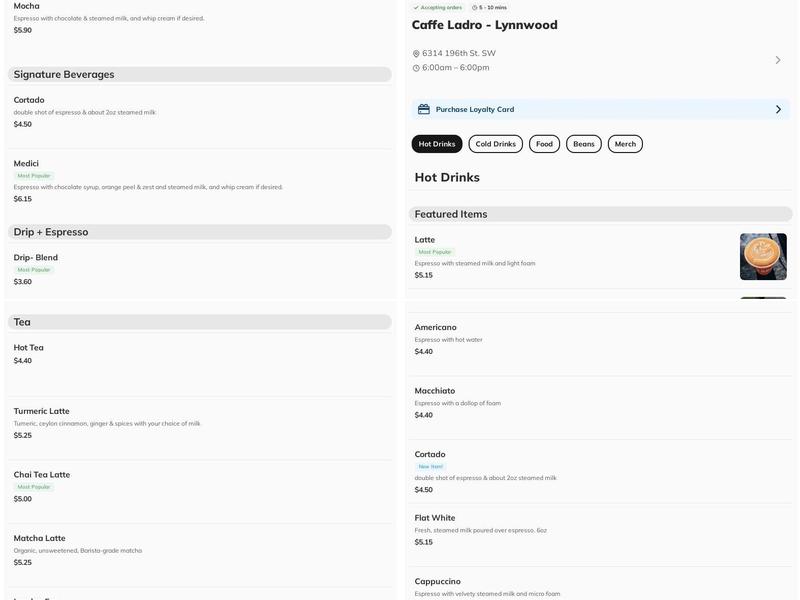Screen dimensions: 800x600
Task: Pick the Chai Tea Latte item
Action: [x=42, y=475]
